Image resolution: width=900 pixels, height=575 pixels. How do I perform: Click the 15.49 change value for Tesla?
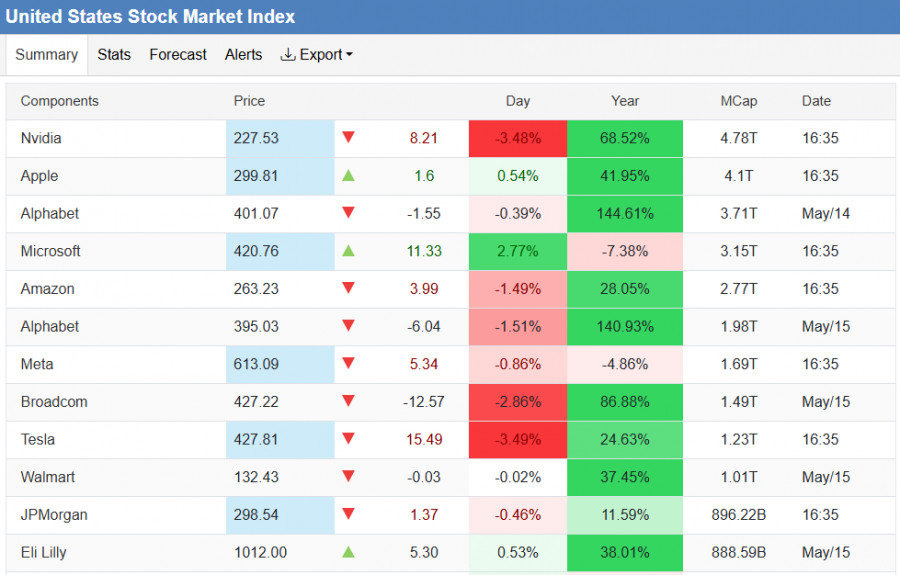[x=424, y=440]
